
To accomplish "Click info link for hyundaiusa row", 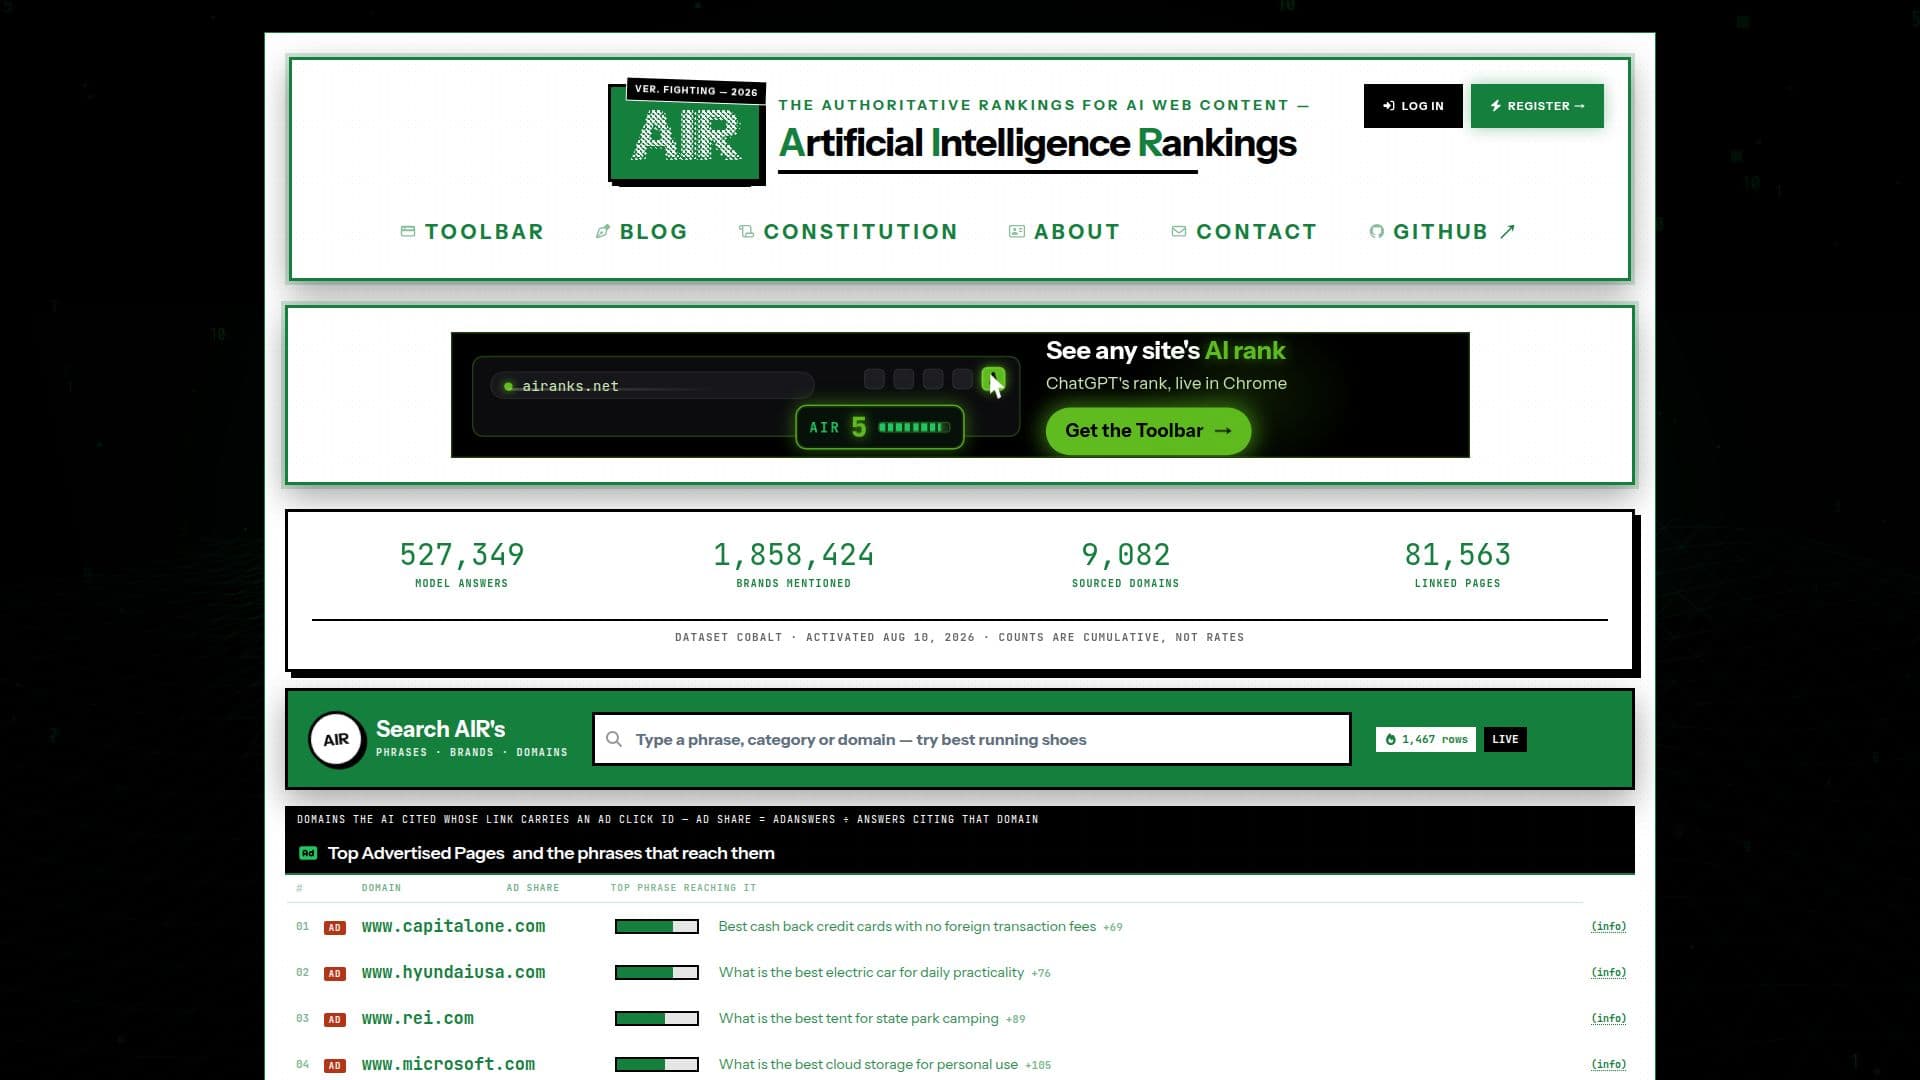I will (1608, 973).
